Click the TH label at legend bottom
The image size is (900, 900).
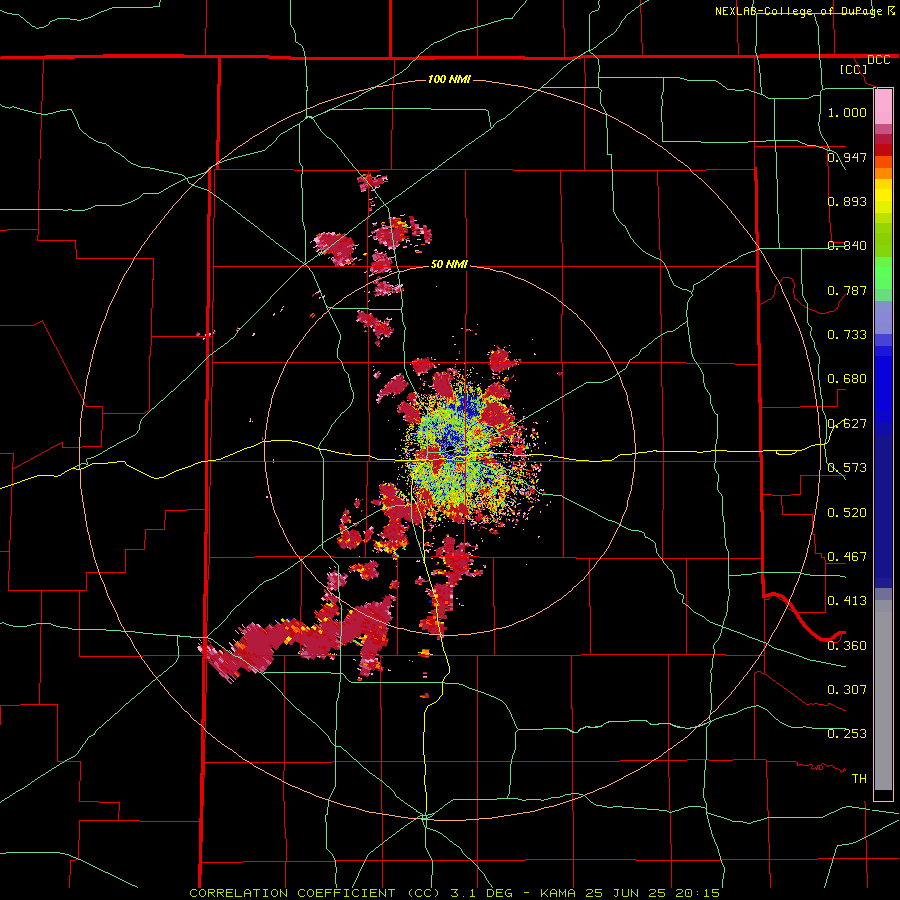point(859,778)
